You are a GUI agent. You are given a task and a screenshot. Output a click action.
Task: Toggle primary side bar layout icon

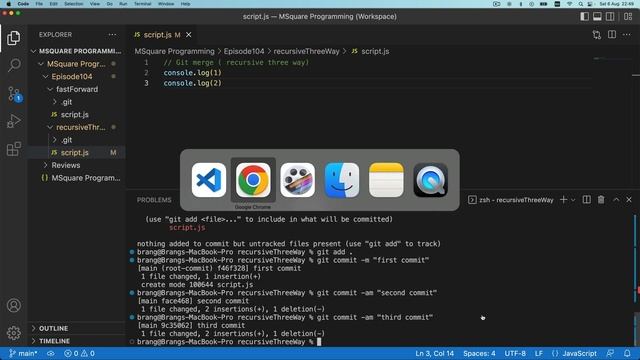point(584,16)
